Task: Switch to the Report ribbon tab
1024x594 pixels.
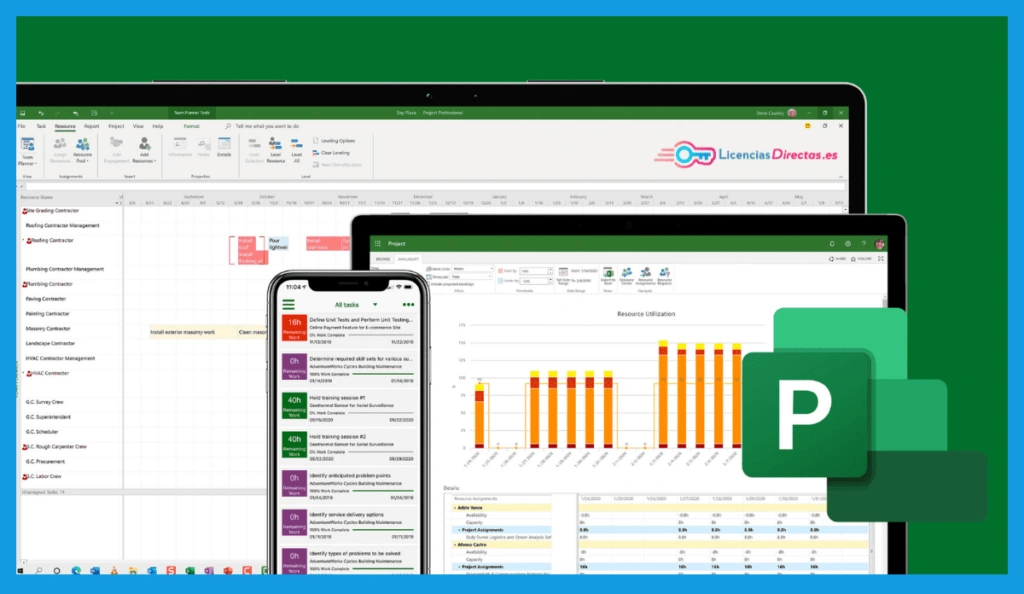Action: pyautogui.click(x=91, y=127)
